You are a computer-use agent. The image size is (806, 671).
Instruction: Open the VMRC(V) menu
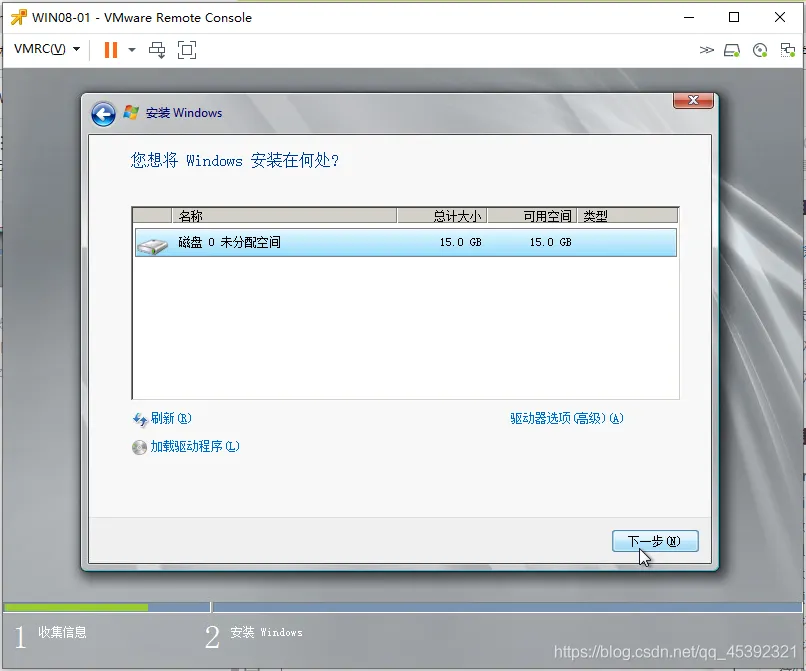click(47, 49)
